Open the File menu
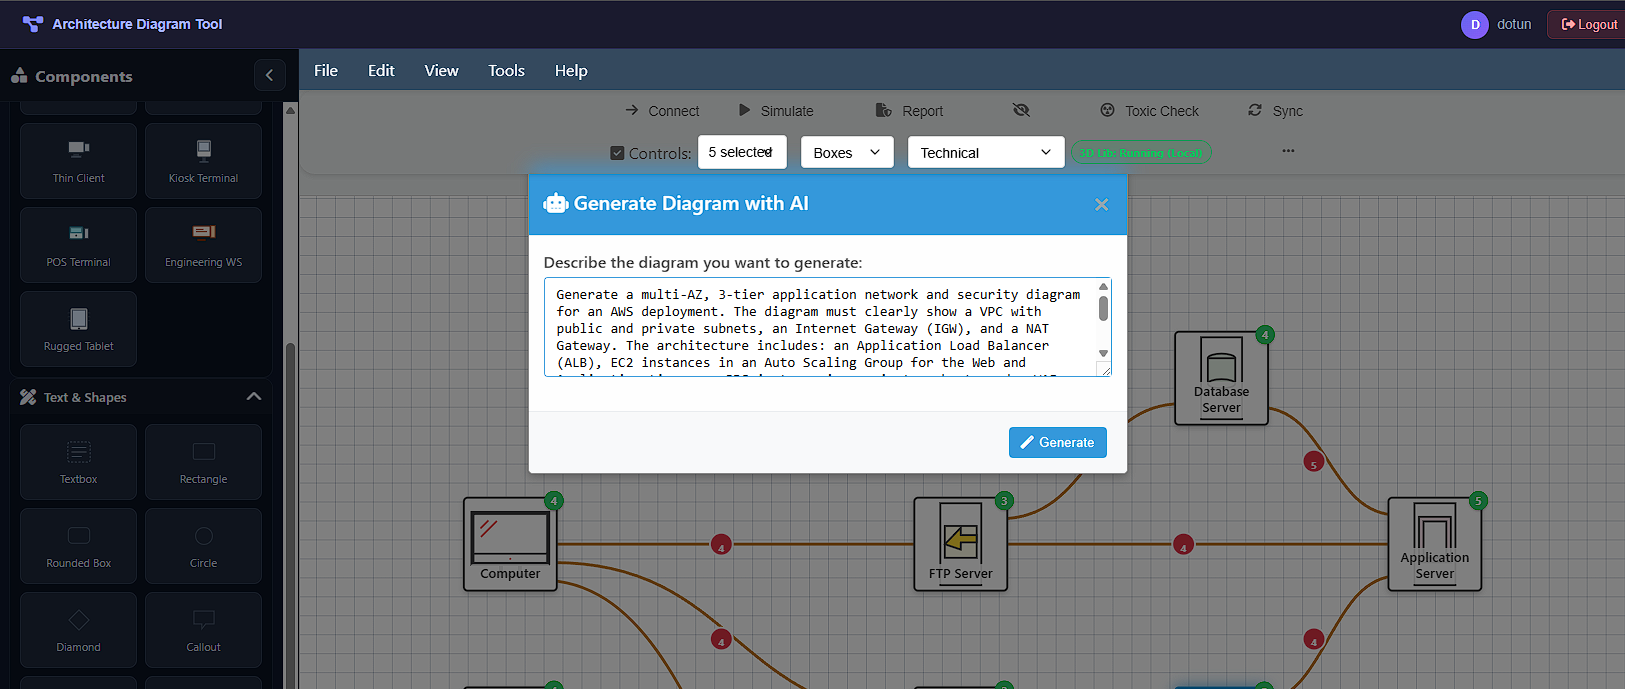This screenshot has height=689, width=1625. point(326,71)
